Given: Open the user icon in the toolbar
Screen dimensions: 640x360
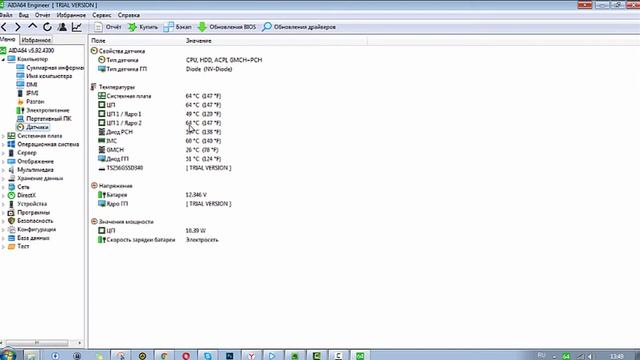Looking at the screenshot, I should 62,27.
